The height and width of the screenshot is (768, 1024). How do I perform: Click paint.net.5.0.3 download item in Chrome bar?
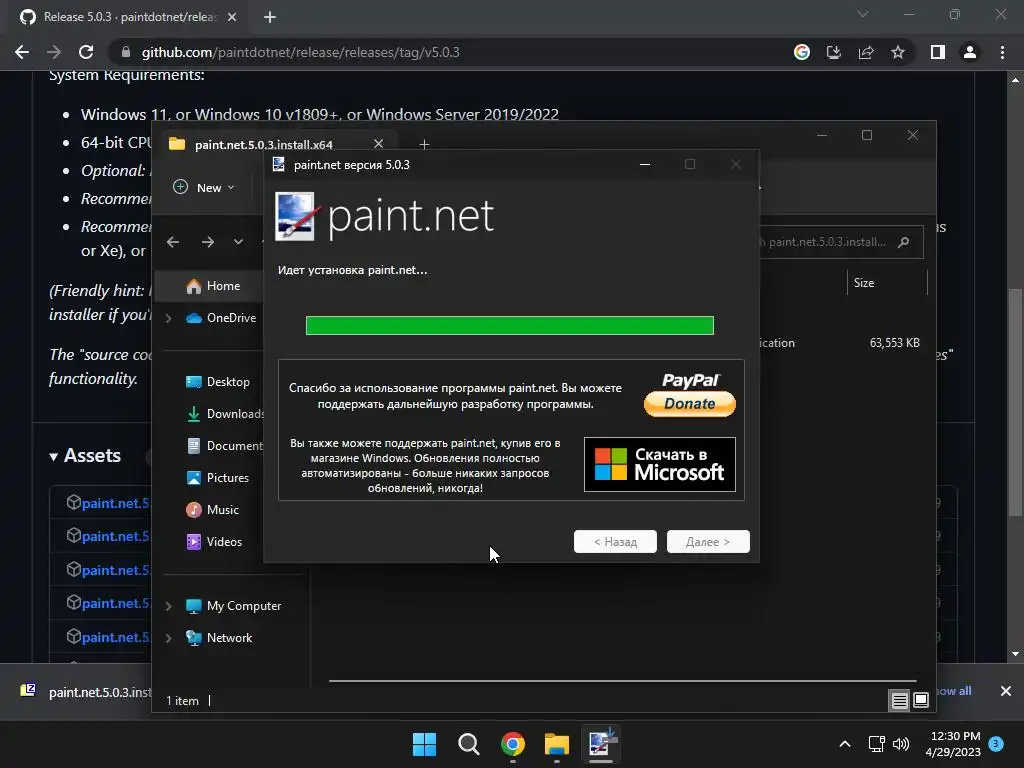(85, 692)
